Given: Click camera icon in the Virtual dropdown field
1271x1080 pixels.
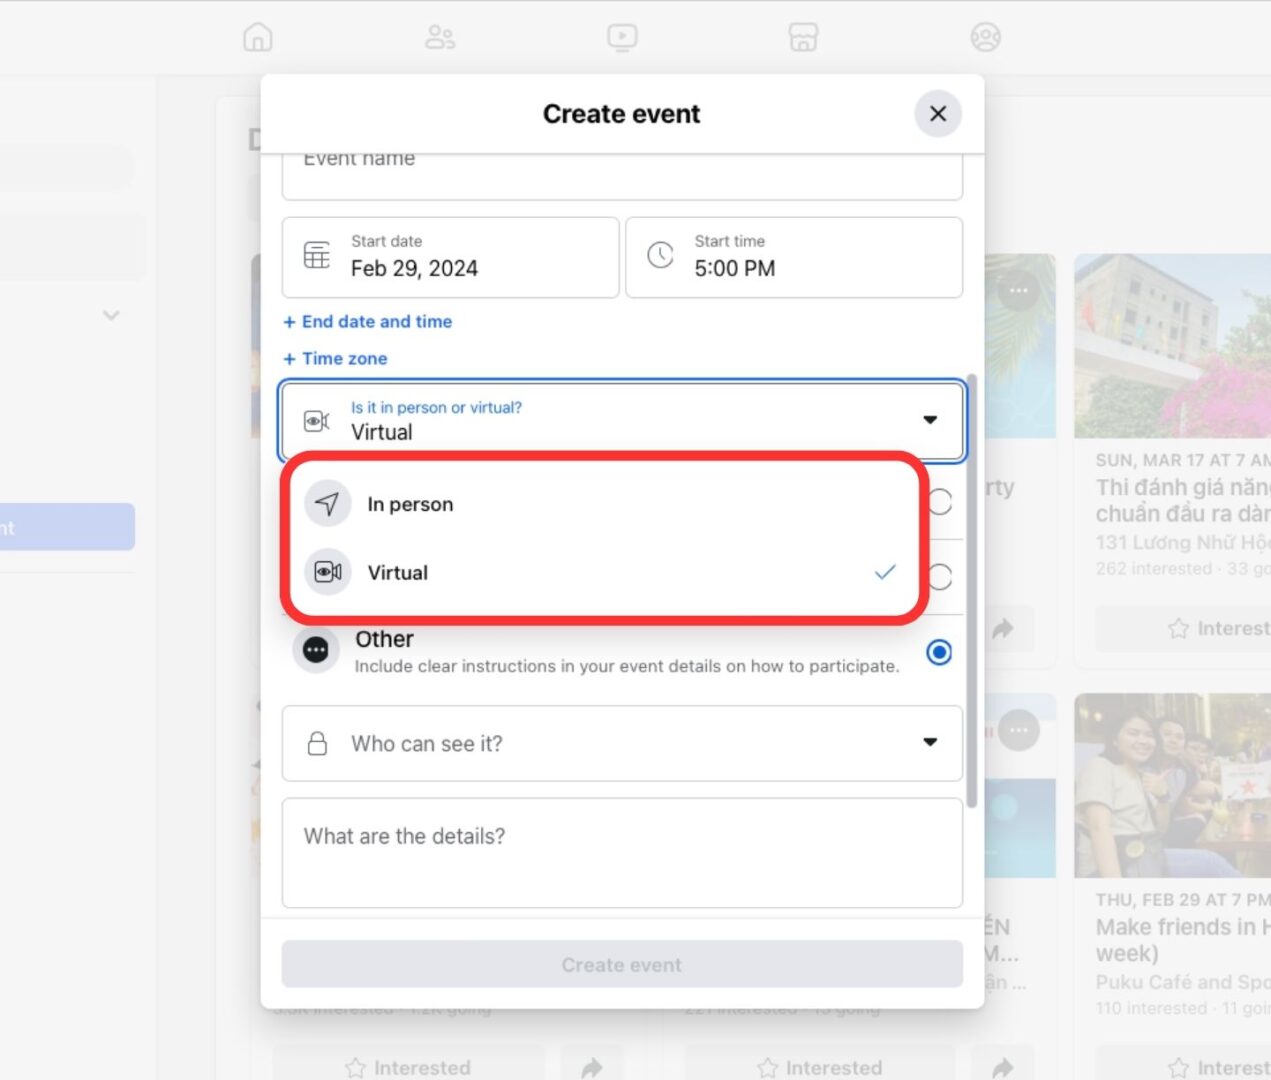Looking at the screenshot, I should tap(316, 421).
